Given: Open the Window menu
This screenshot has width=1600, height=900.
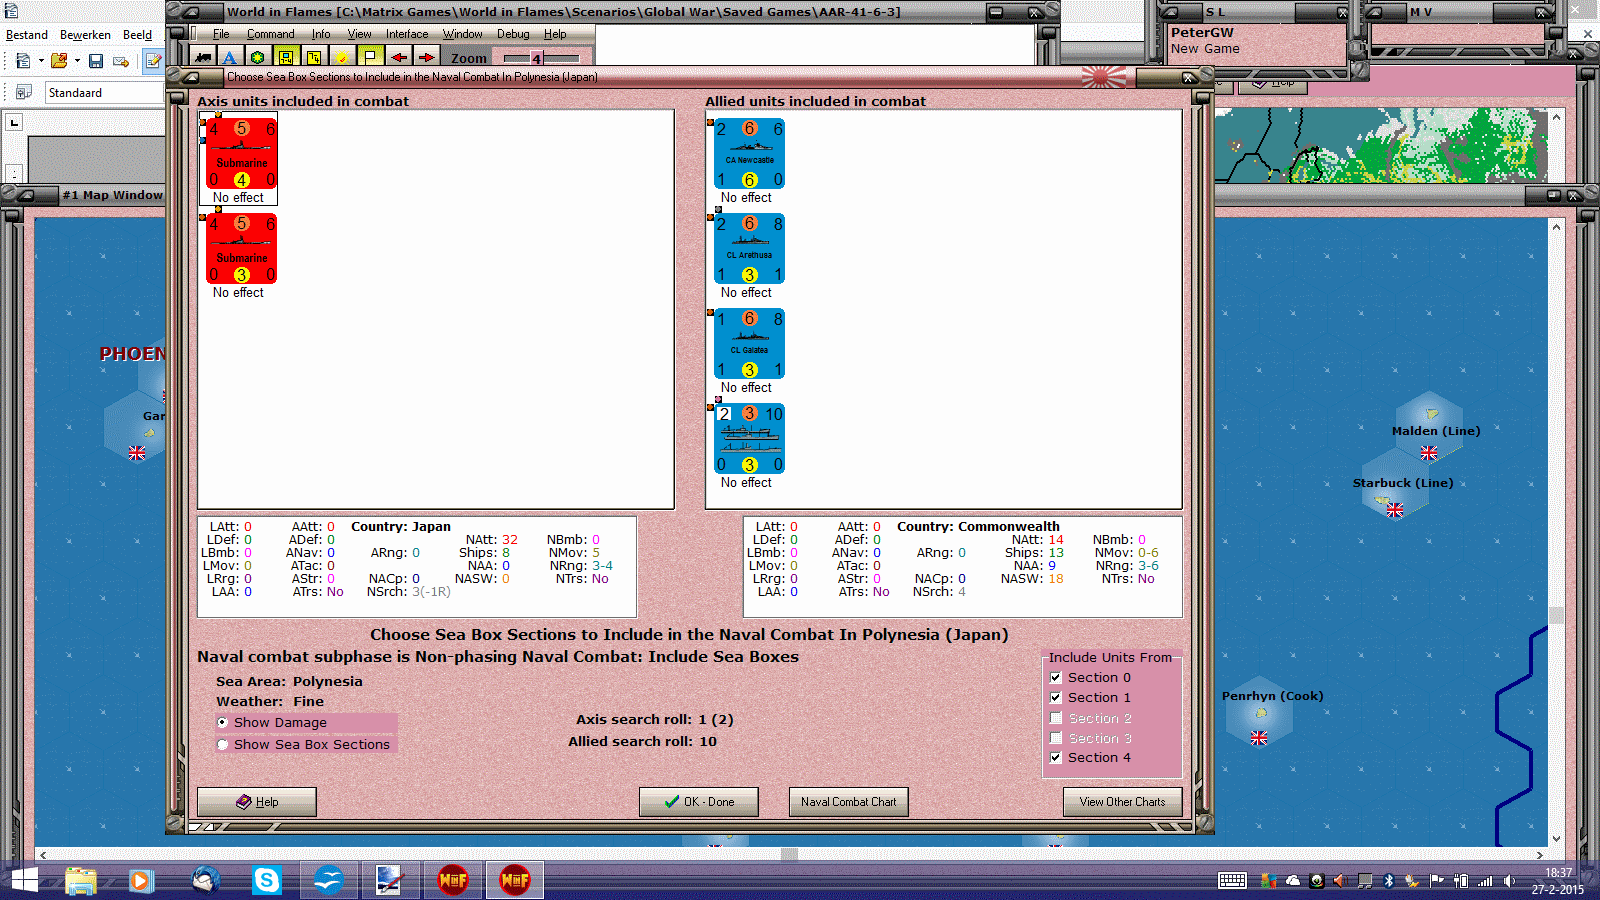Looking at the screenshot, I should click(x=462, y=34).
